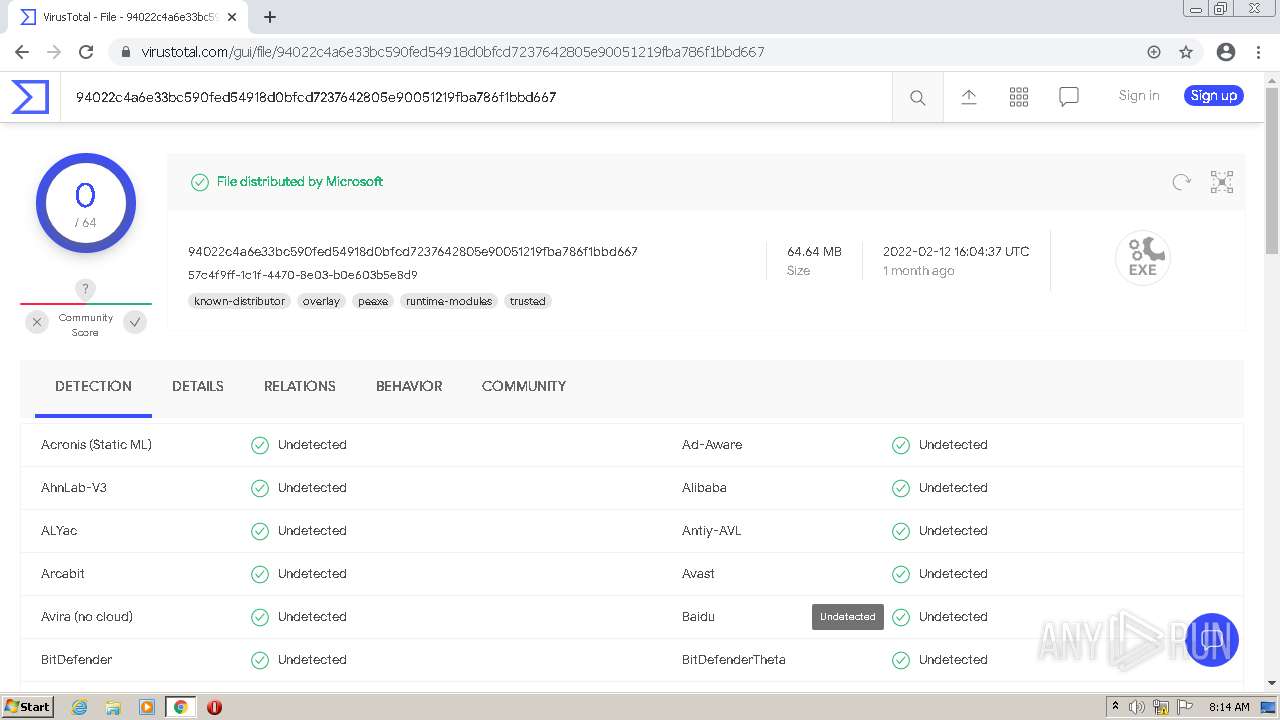Click the Baidu engine name
The image size is (1280, 720).
(698, 617)
